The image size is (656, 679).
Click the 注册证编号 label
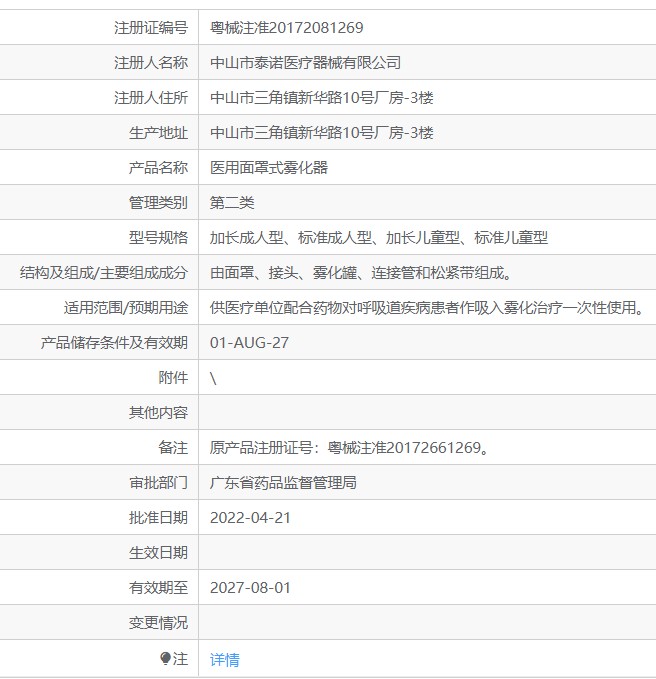pyautogui.click(x=151, y=28)
